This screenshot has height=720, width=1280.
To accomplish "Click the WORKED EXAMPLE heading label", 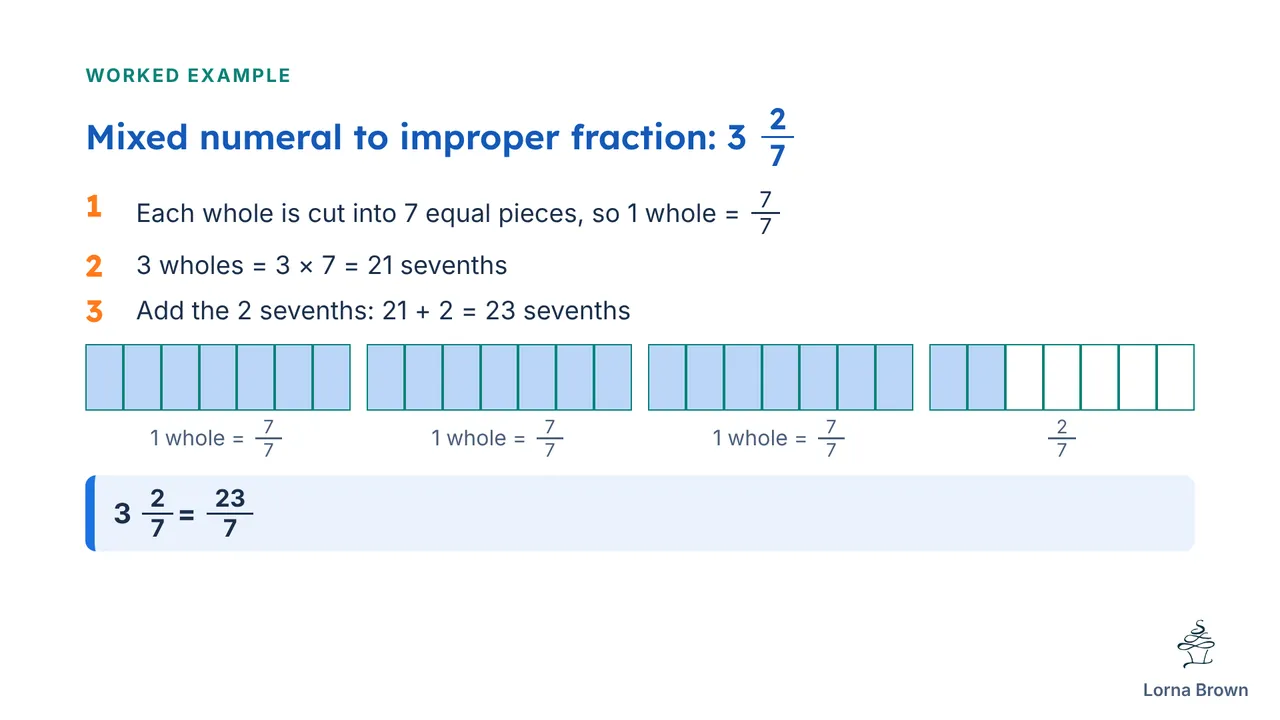I will 188,76.
